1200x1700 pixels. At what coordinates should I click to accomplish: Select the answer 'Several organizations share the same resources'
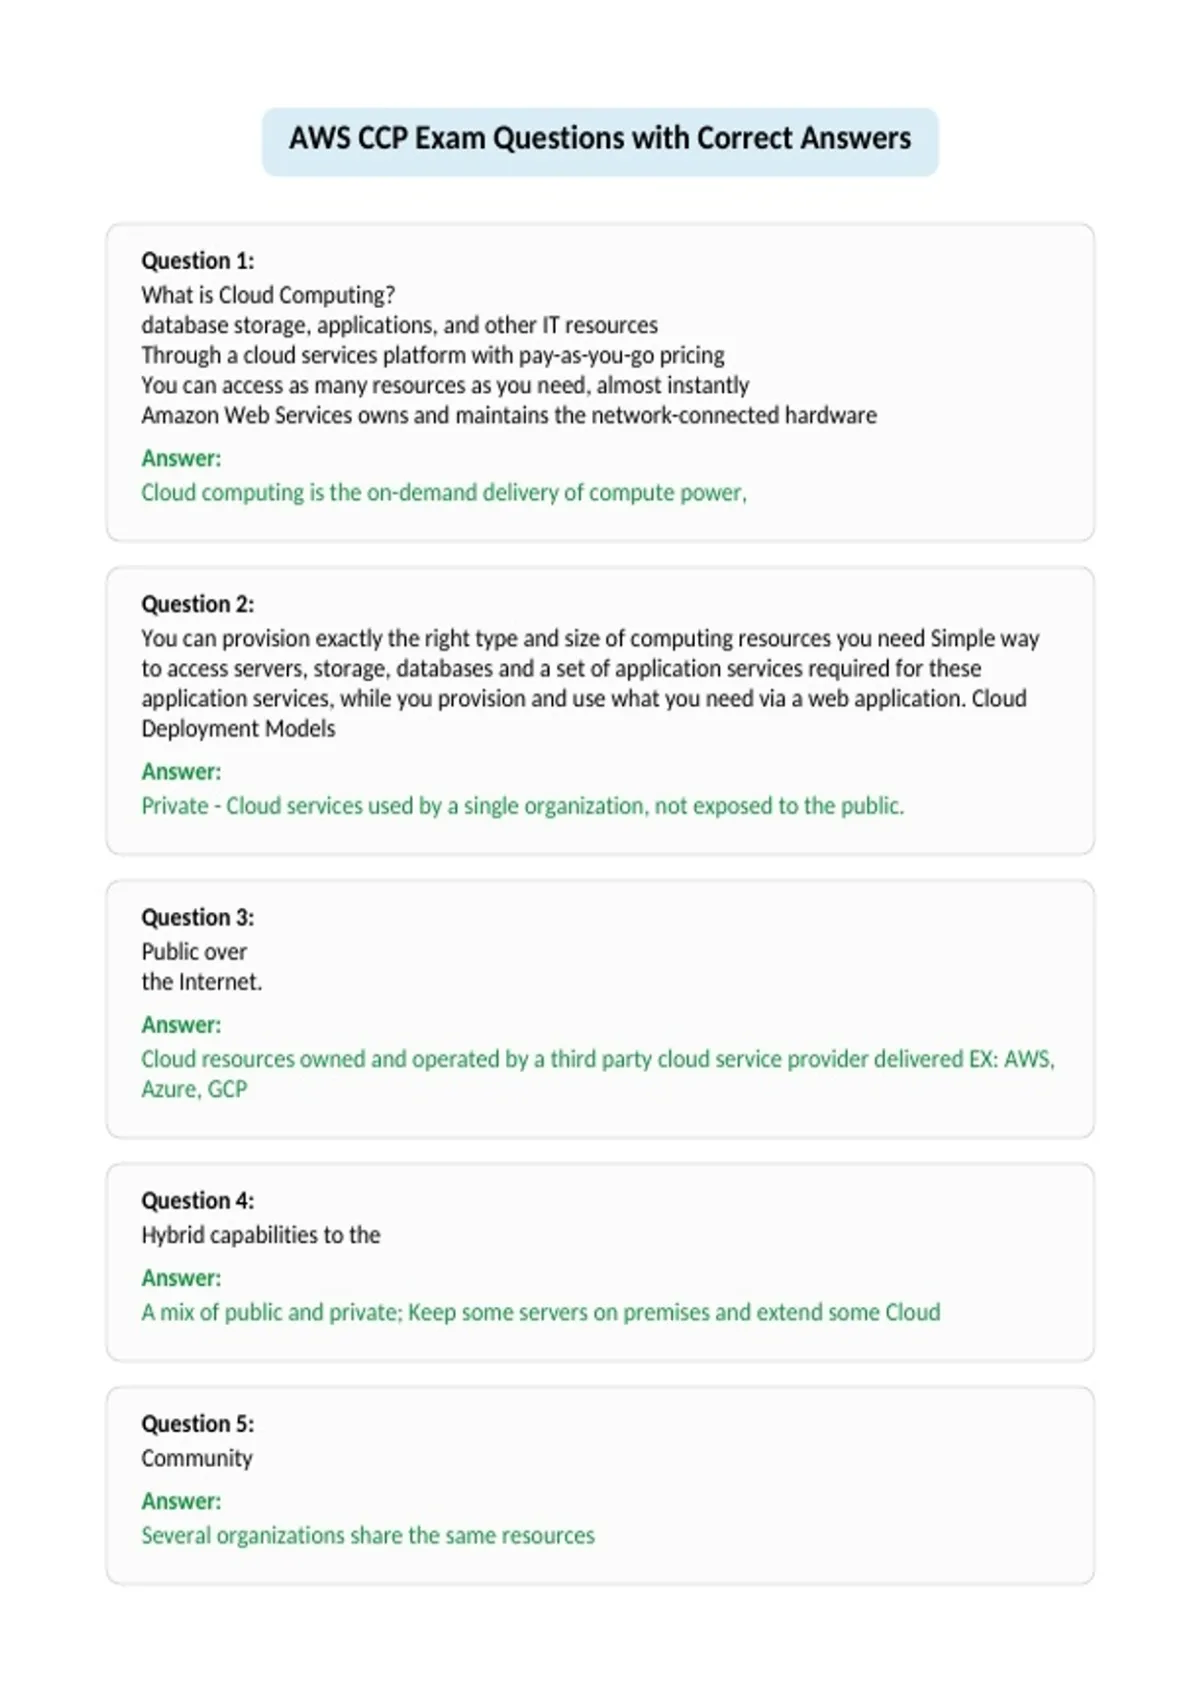368,1535
